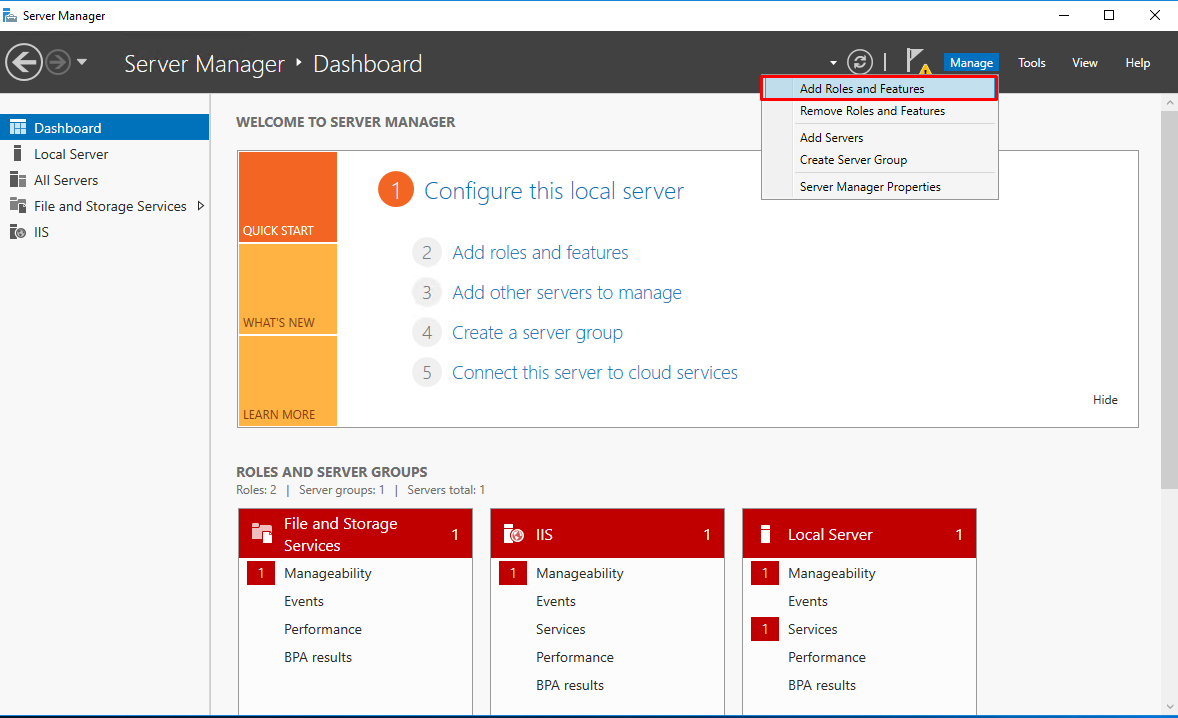The height and width of the screenshot is (718, 1178).
Task: Click Connect this server to cloud services
Action: [x=594, y=373]
